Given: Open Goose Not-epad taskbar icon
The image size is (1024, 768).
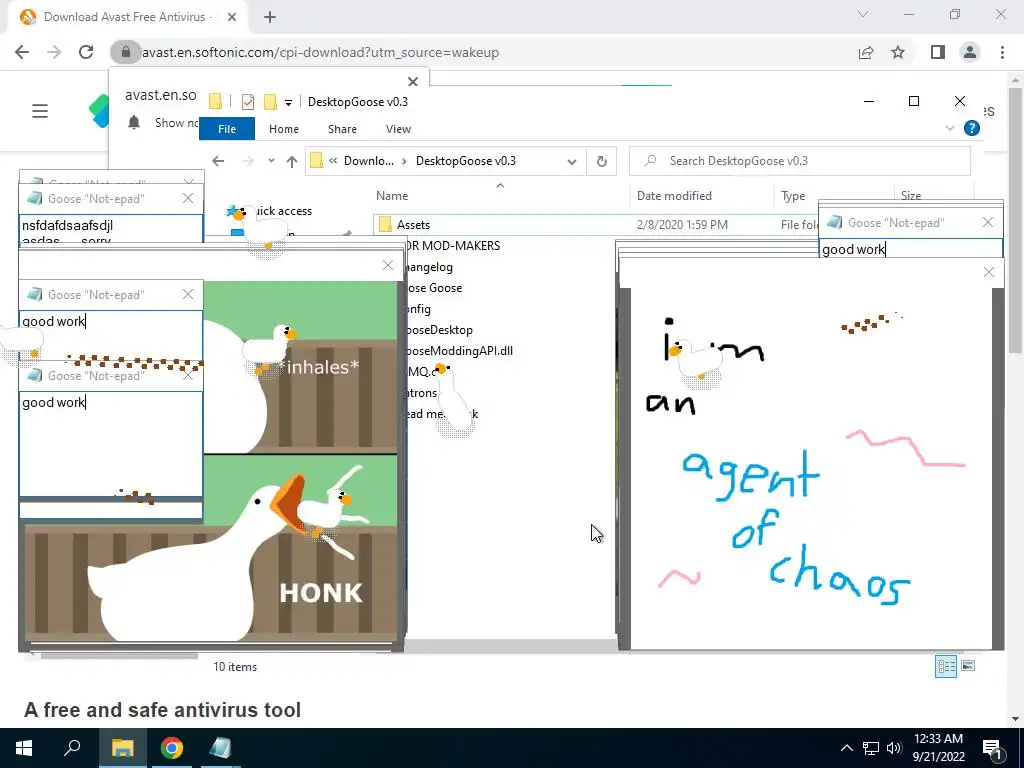Looking at the screenshot, I should (x=220, y=748).
